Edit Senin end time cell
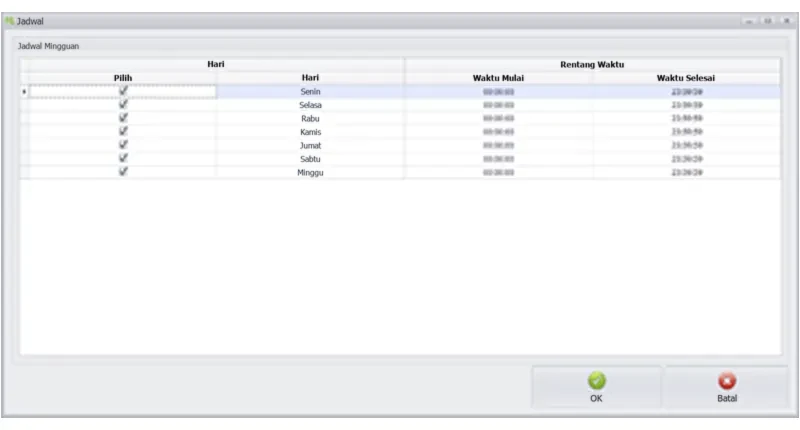The height and width of the screenshot is (430, 800). tap(686, 92)
